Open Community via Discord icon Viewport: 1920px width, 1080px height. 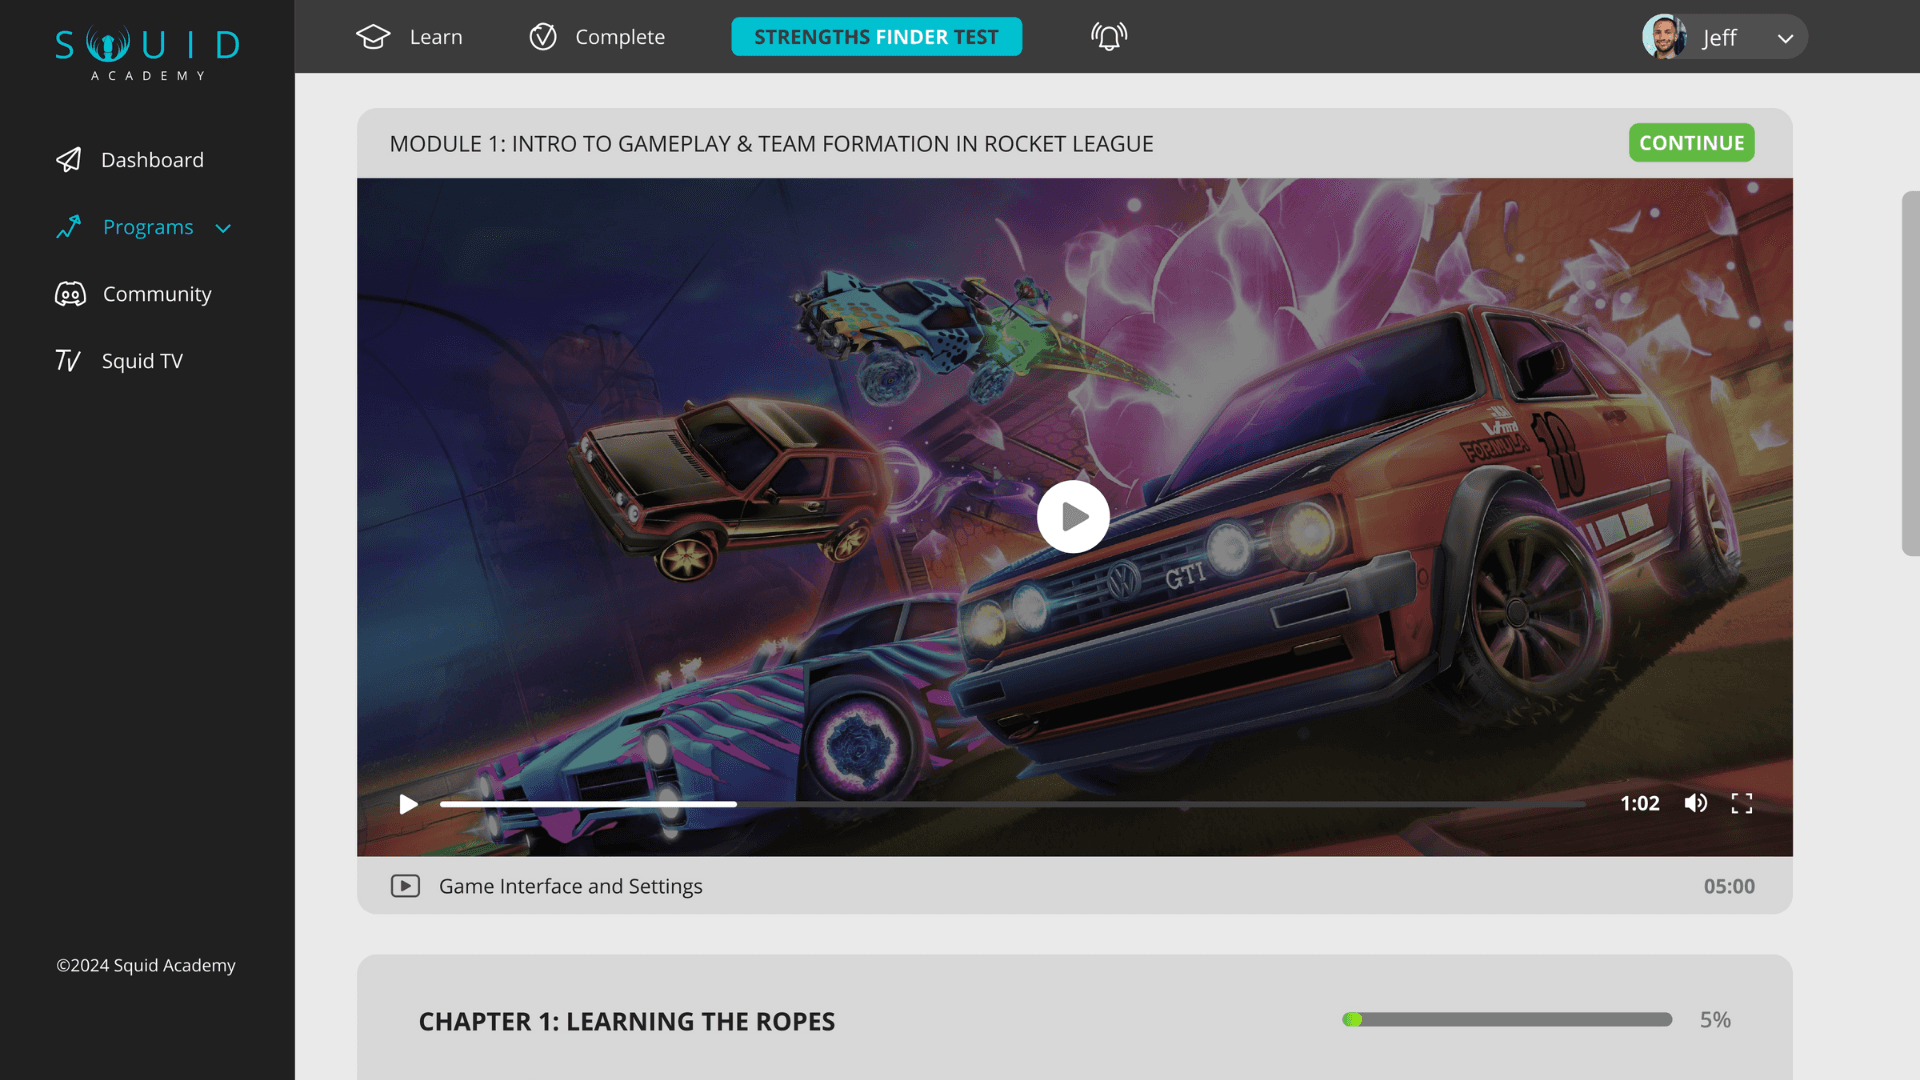click(70, 294)
